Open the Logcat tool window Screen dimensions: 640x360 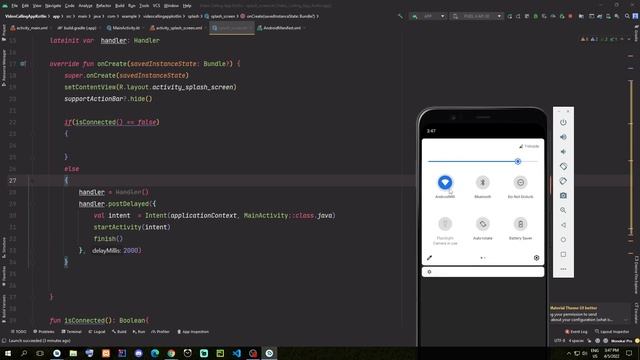[97, 332]
